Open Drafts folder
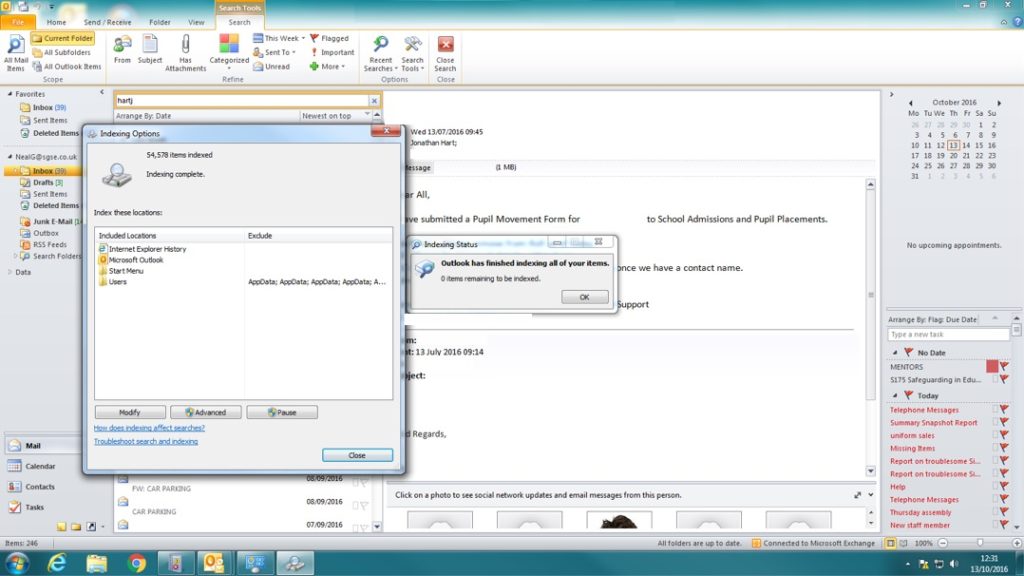This screenshot has height=576, width=1024. pyautogui.click(x=43, y=183)
